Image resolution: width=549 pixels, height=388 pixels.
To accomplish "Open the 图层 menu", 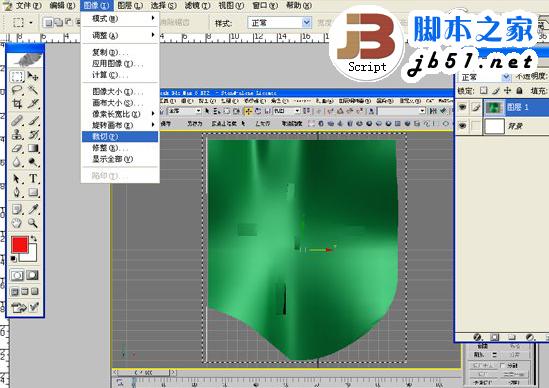I will [x=130, y=5].
